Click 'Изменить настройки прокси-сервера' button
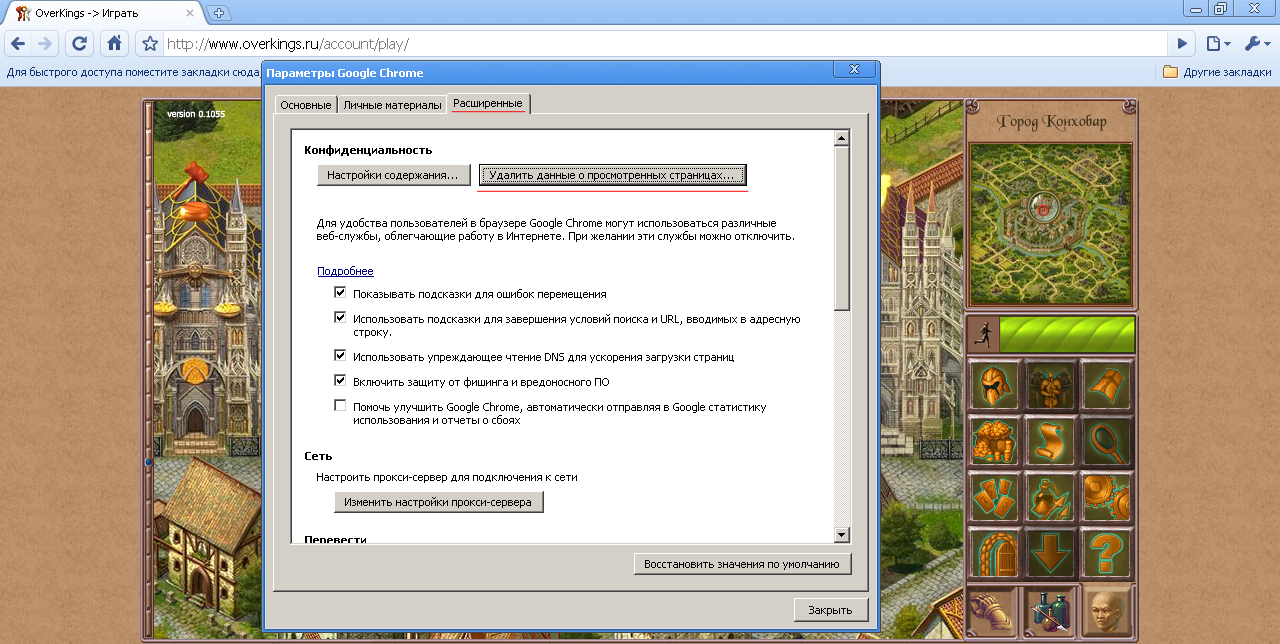The height and width of the screenshot is (644, 1280). click(439, 501)
